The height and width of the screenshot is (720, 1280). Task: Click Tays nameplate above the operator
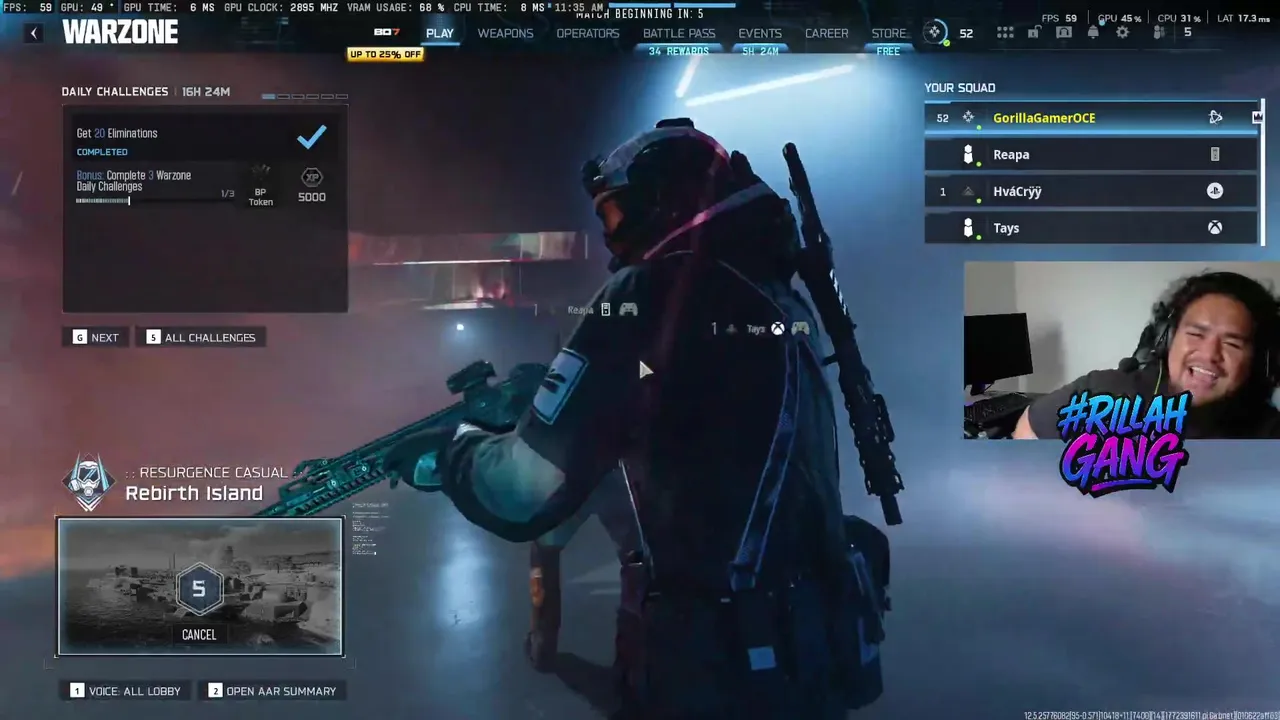[x=760, y=328]
